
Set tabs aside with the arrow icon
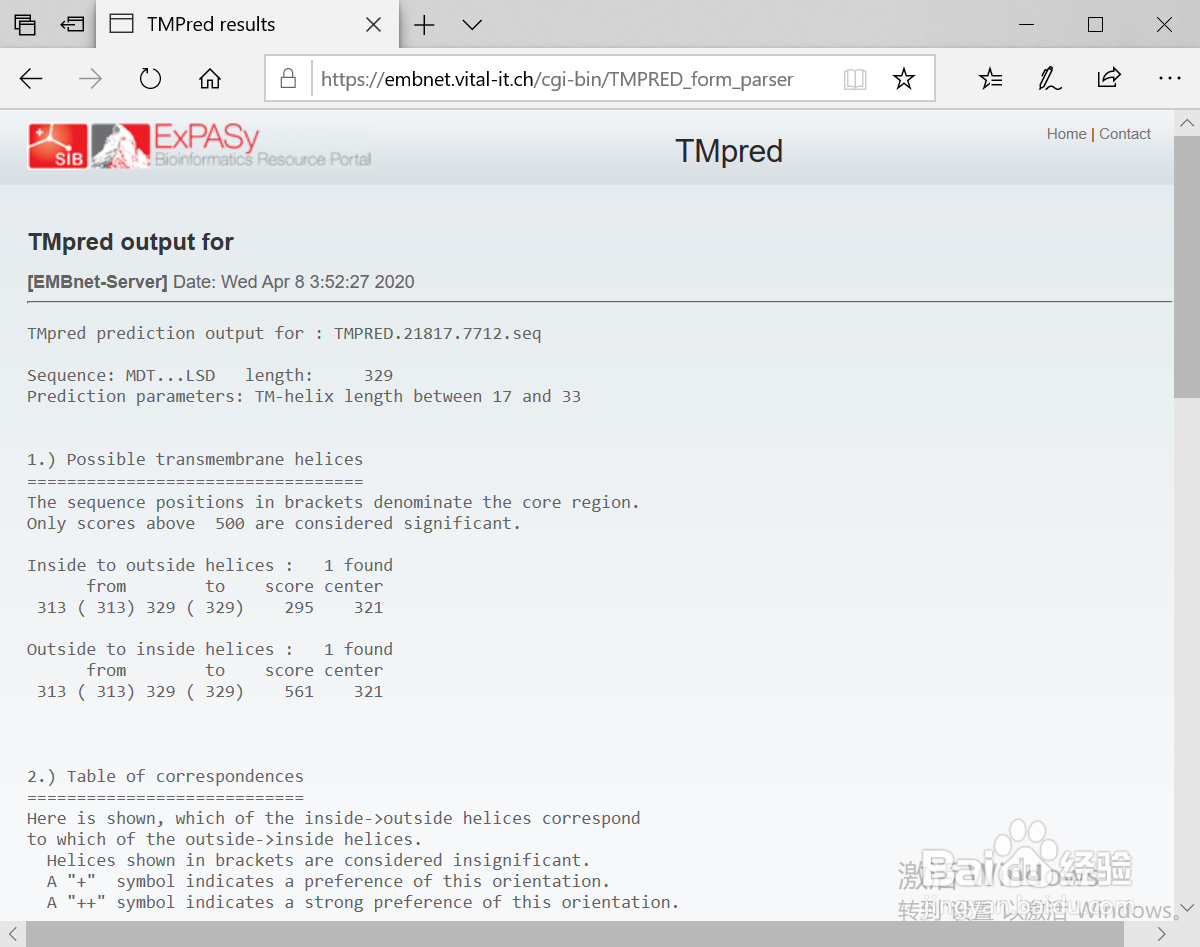[72, 24]
